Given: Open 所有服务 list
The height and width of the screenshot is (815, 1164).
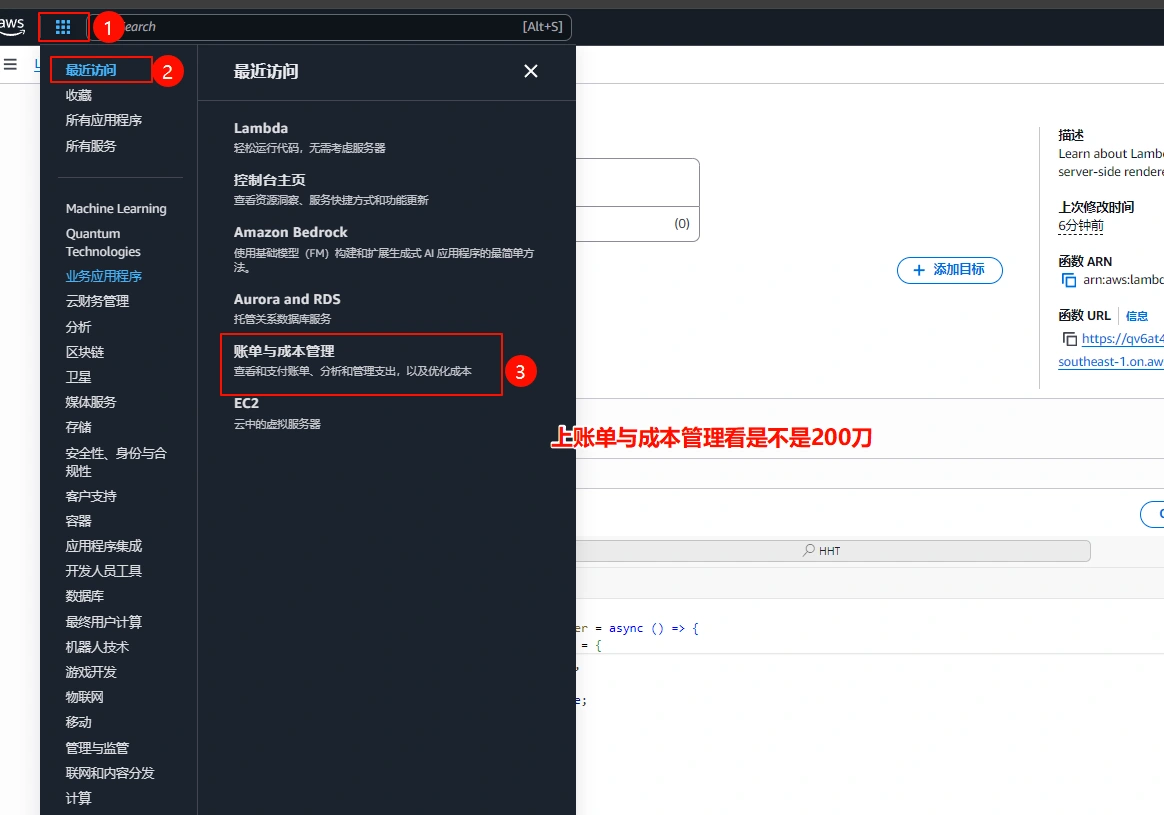Looking at the screenshot, I should 91,145.
